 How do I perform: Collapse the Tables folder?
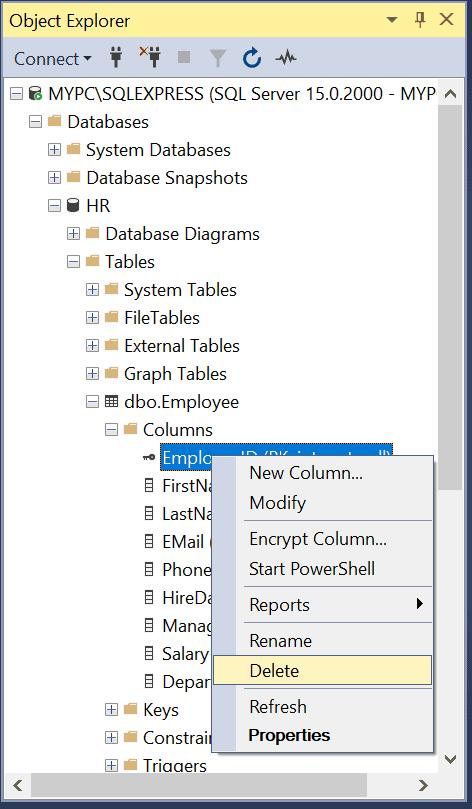pyautogui.click(x=73, y=262)
